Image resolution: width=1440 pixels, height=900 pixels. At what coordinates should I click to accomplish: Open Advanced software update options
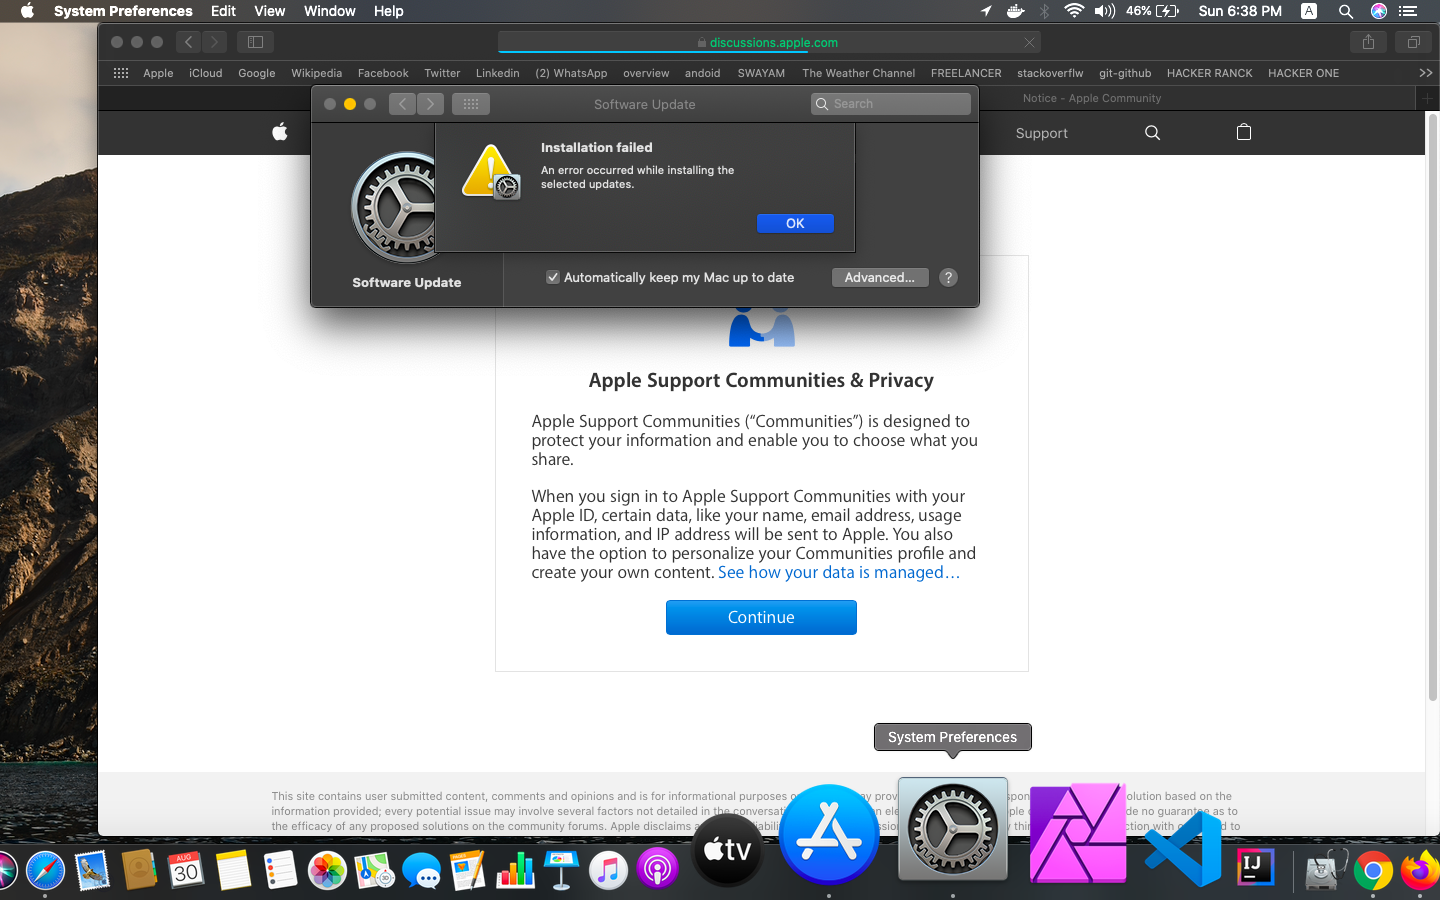coord(880,277)
